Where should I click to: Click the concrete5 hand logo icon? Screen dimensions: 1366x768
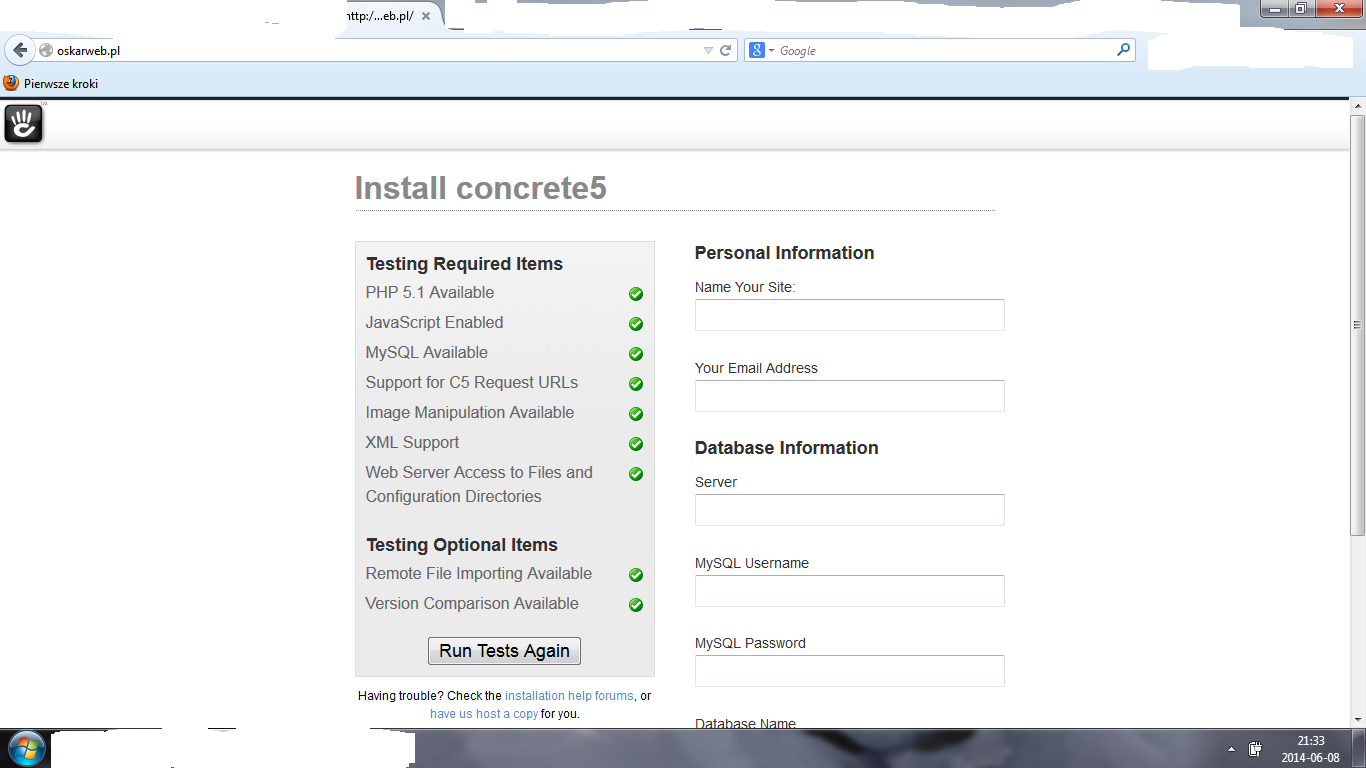pyautogui.click(x=24, y=124)
